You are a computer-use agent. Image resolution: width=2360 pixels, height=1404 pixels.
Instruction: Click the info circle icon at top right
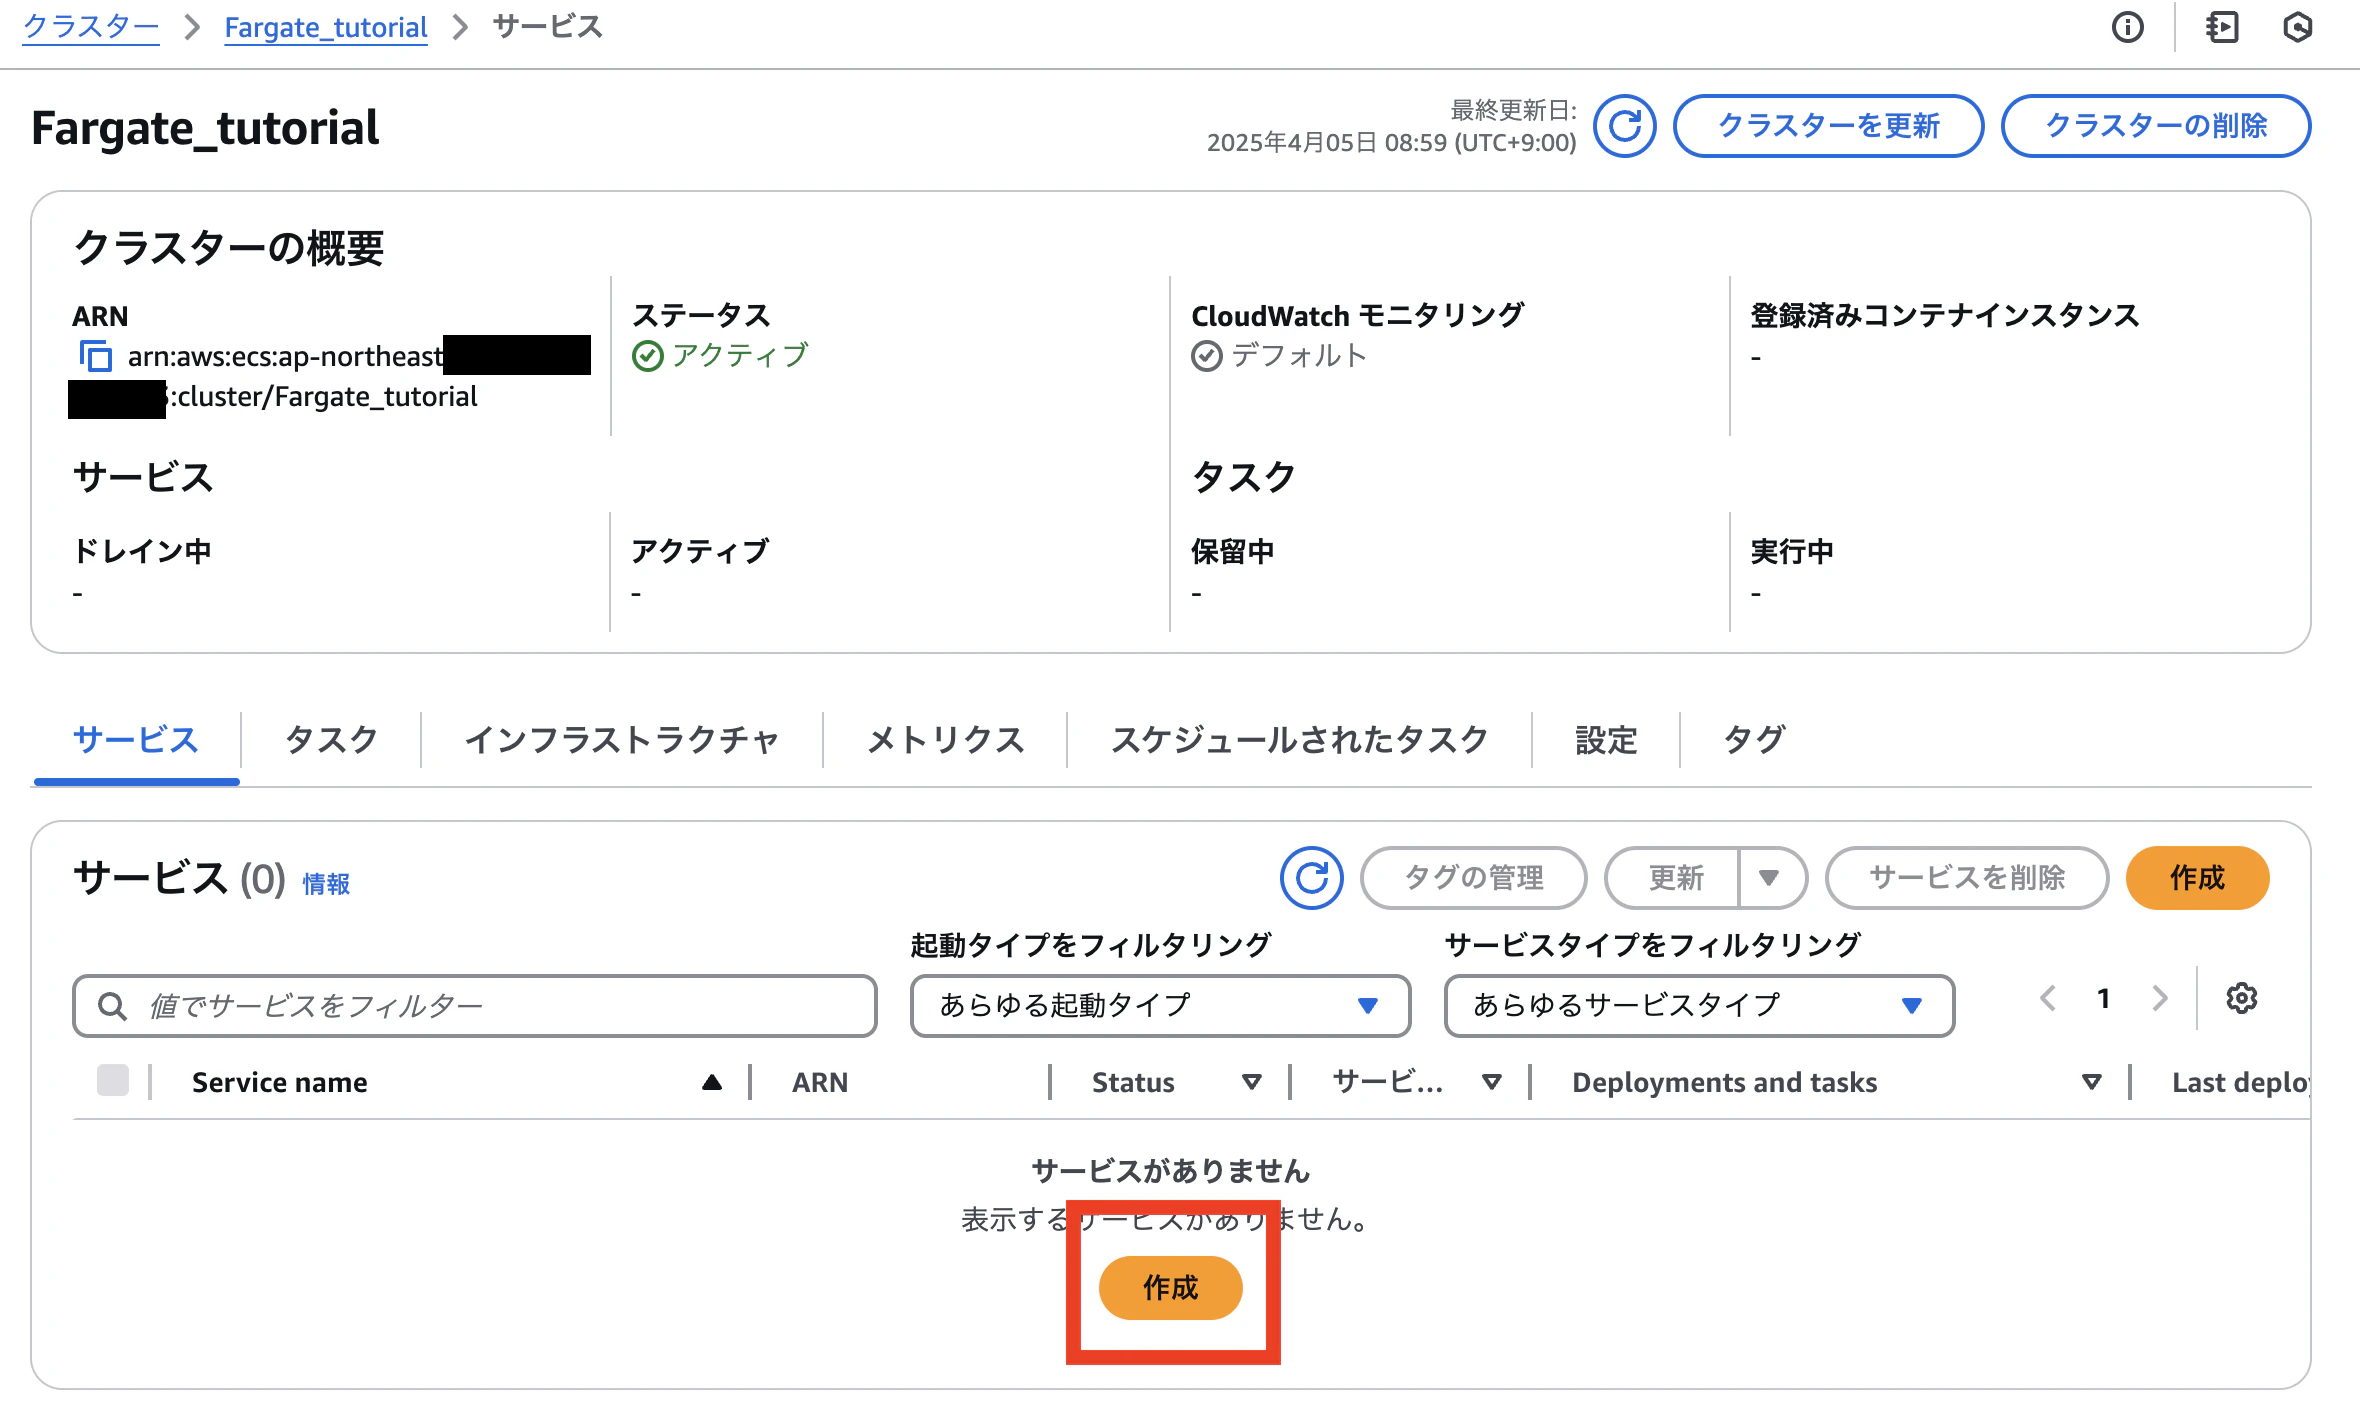tap(2127, 27)
